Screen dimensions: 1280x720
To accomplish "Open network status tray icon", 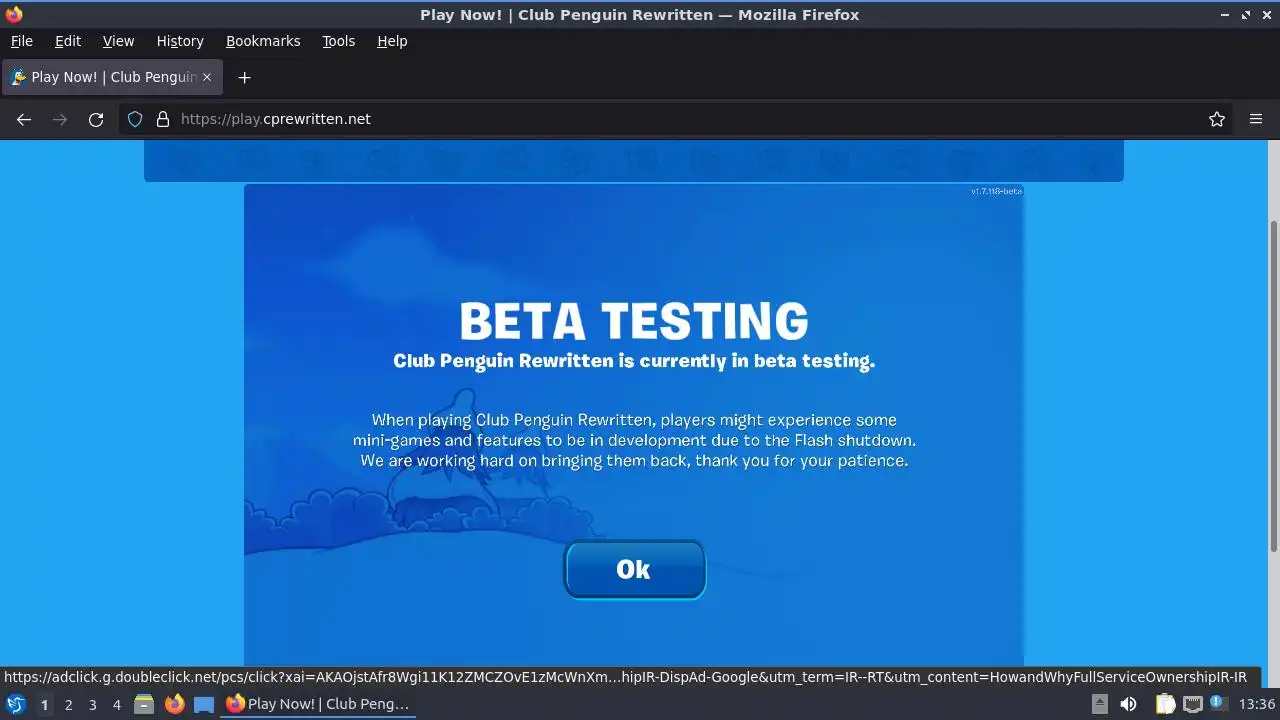I will 1192,704.
